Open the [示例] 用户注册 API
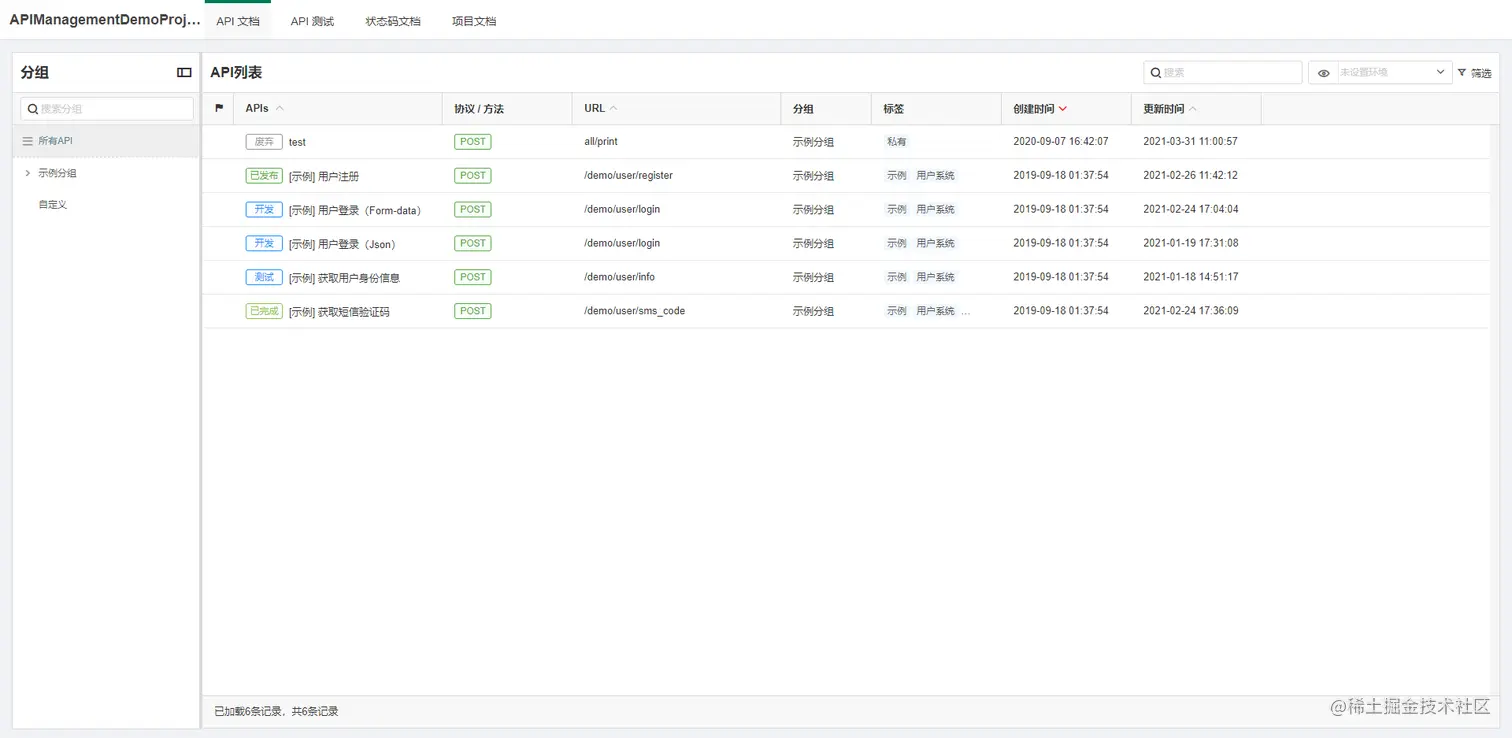 click(x=324, y=176)
